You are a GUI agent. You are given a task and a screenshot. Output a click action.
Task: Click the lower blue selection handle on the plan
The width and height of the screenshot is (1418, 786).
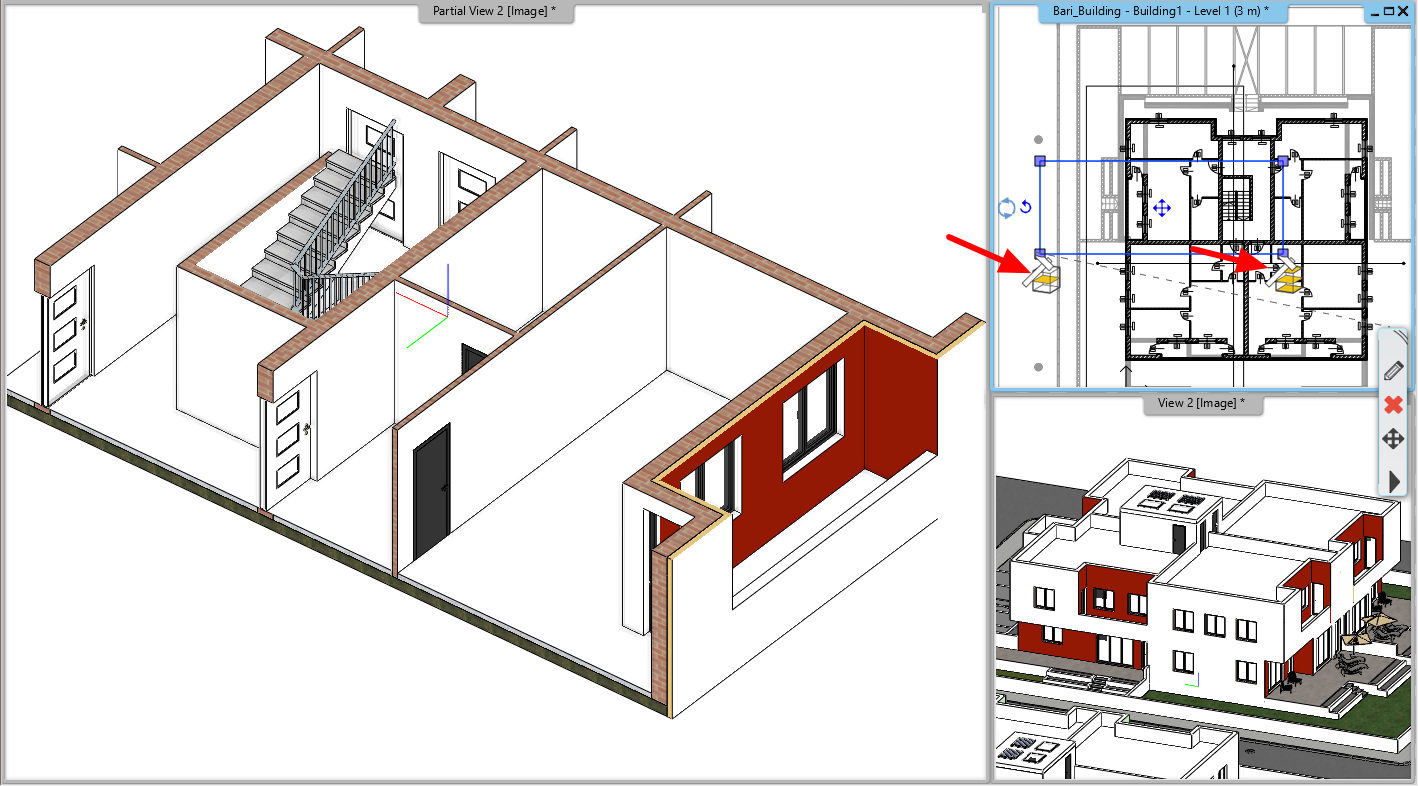coord(1039,252)
